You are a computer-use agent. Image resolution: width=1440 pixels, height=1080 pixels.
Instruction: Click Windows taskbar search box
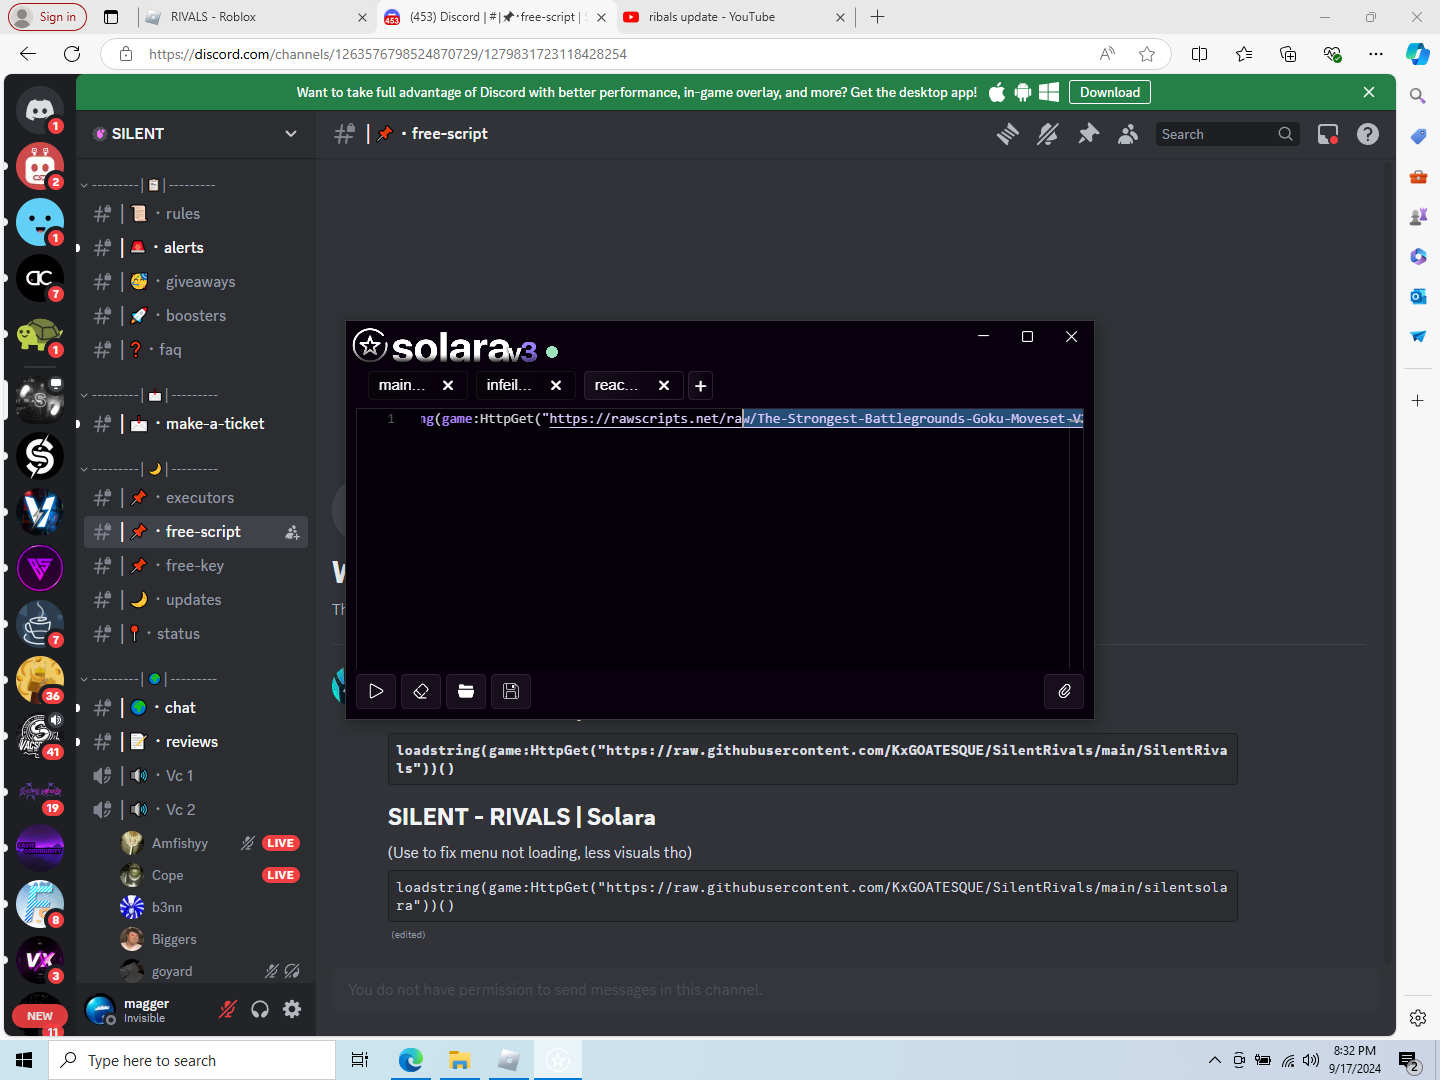[192, 1060]
